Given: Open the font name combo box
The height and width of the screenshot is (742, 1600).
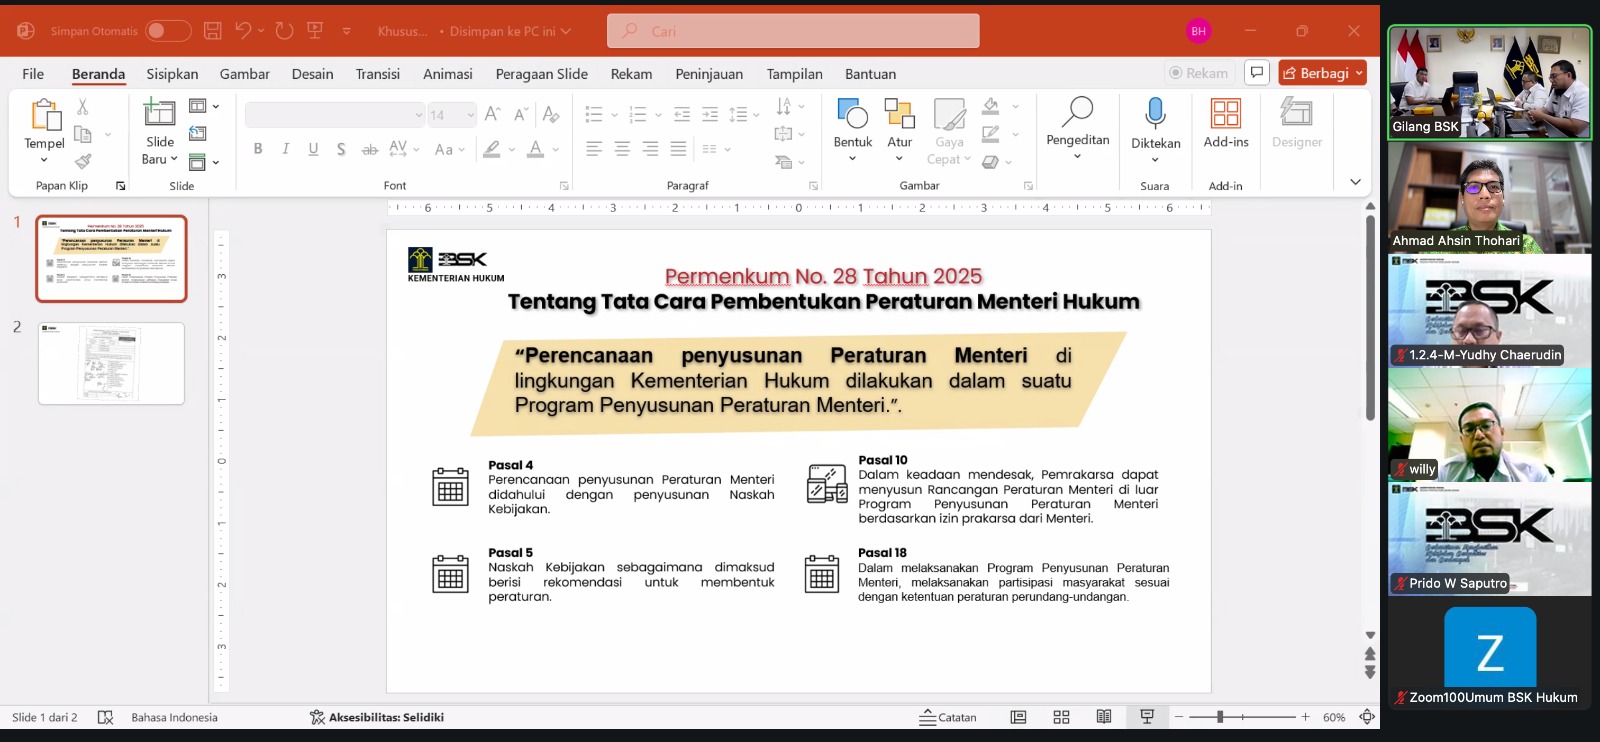Looking at the screenshot, I should pyautogui.click(x=334, y=115).
